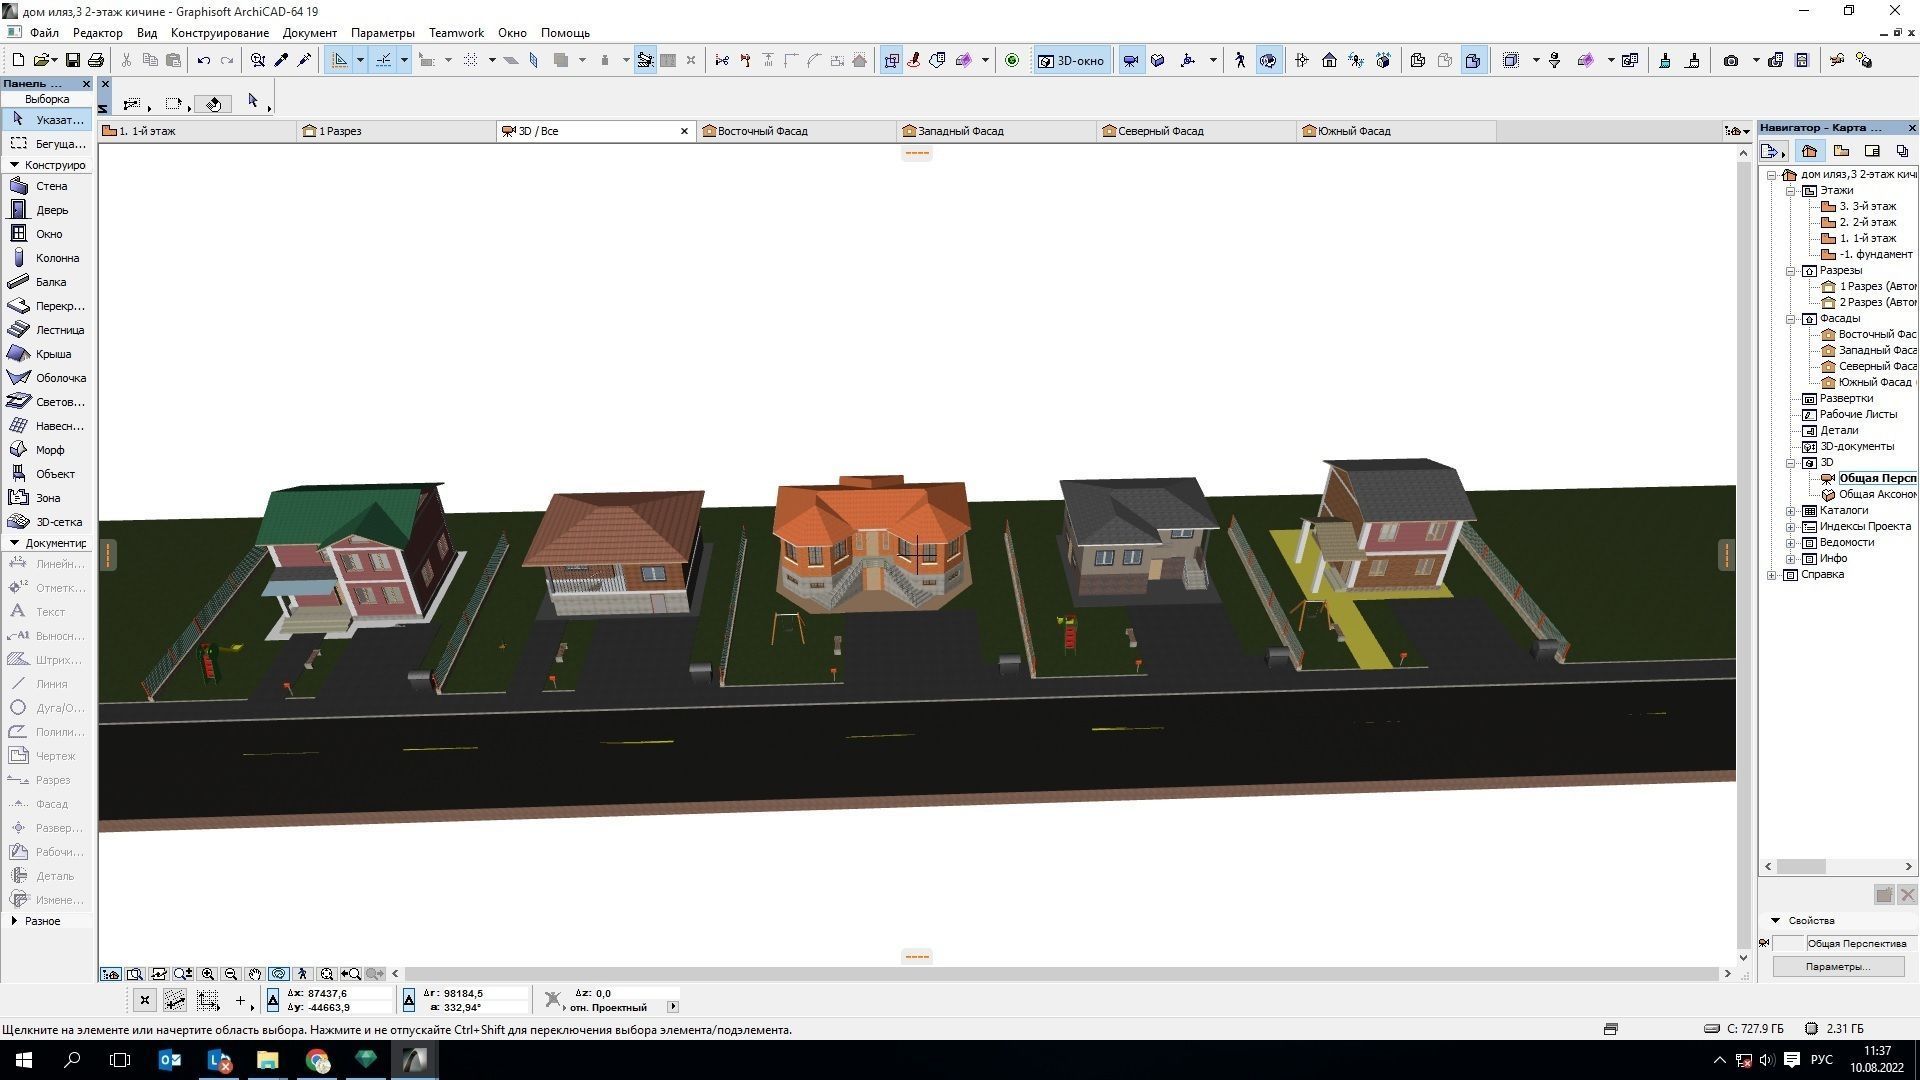Viewport: 1920px width, 1080px height.
Task: Toggle axonometry view button
Action: (x=1158, y=61)
